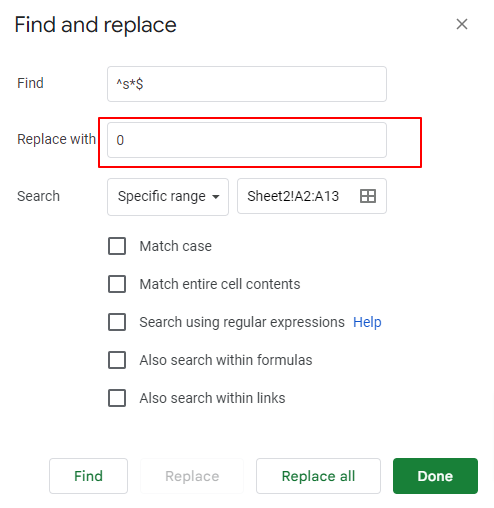Open the regular expressions Help link
The image size is (494, 508).
(367, 322)
